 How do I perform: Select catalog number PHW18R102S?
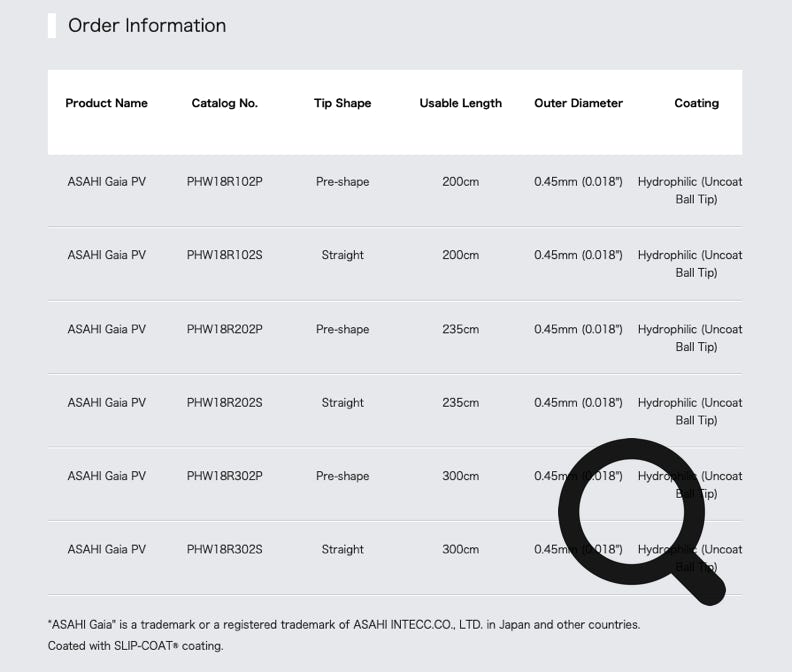[x=225, y=255]
